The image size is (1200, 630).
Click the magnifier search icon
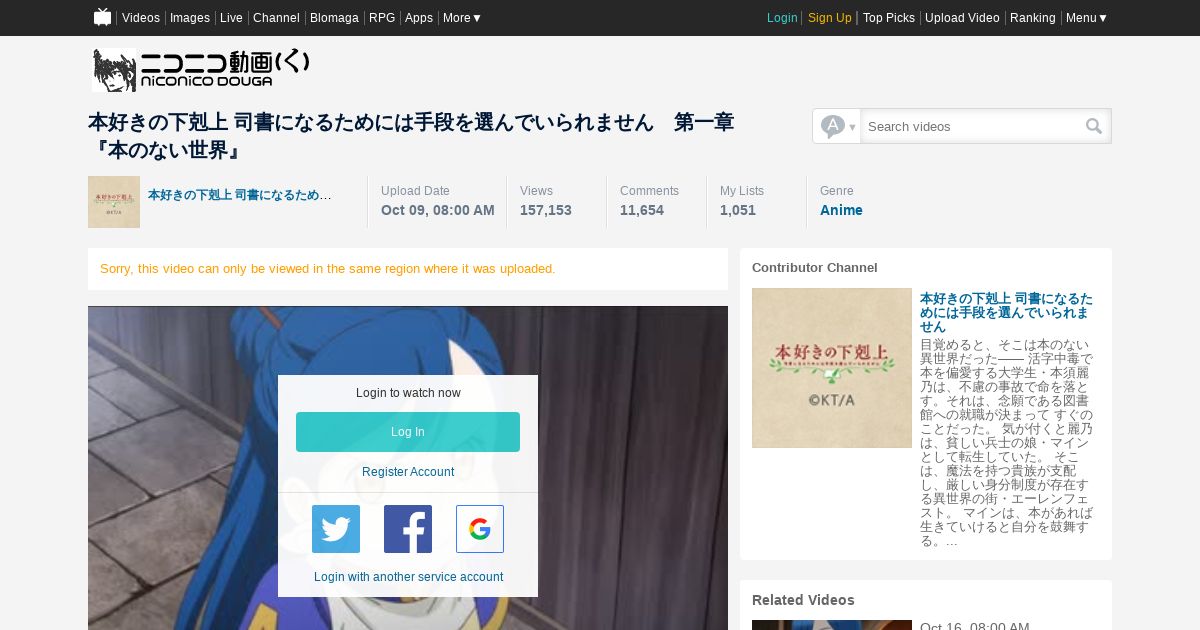(x=1094, y=126)
